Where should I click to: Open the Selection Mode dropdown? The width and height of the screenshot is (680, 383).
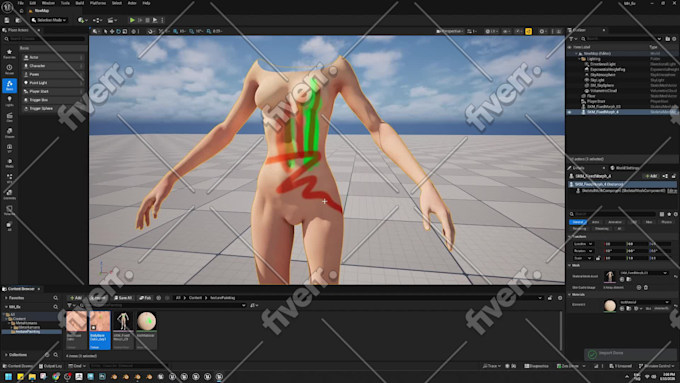[x=49, y=20]
